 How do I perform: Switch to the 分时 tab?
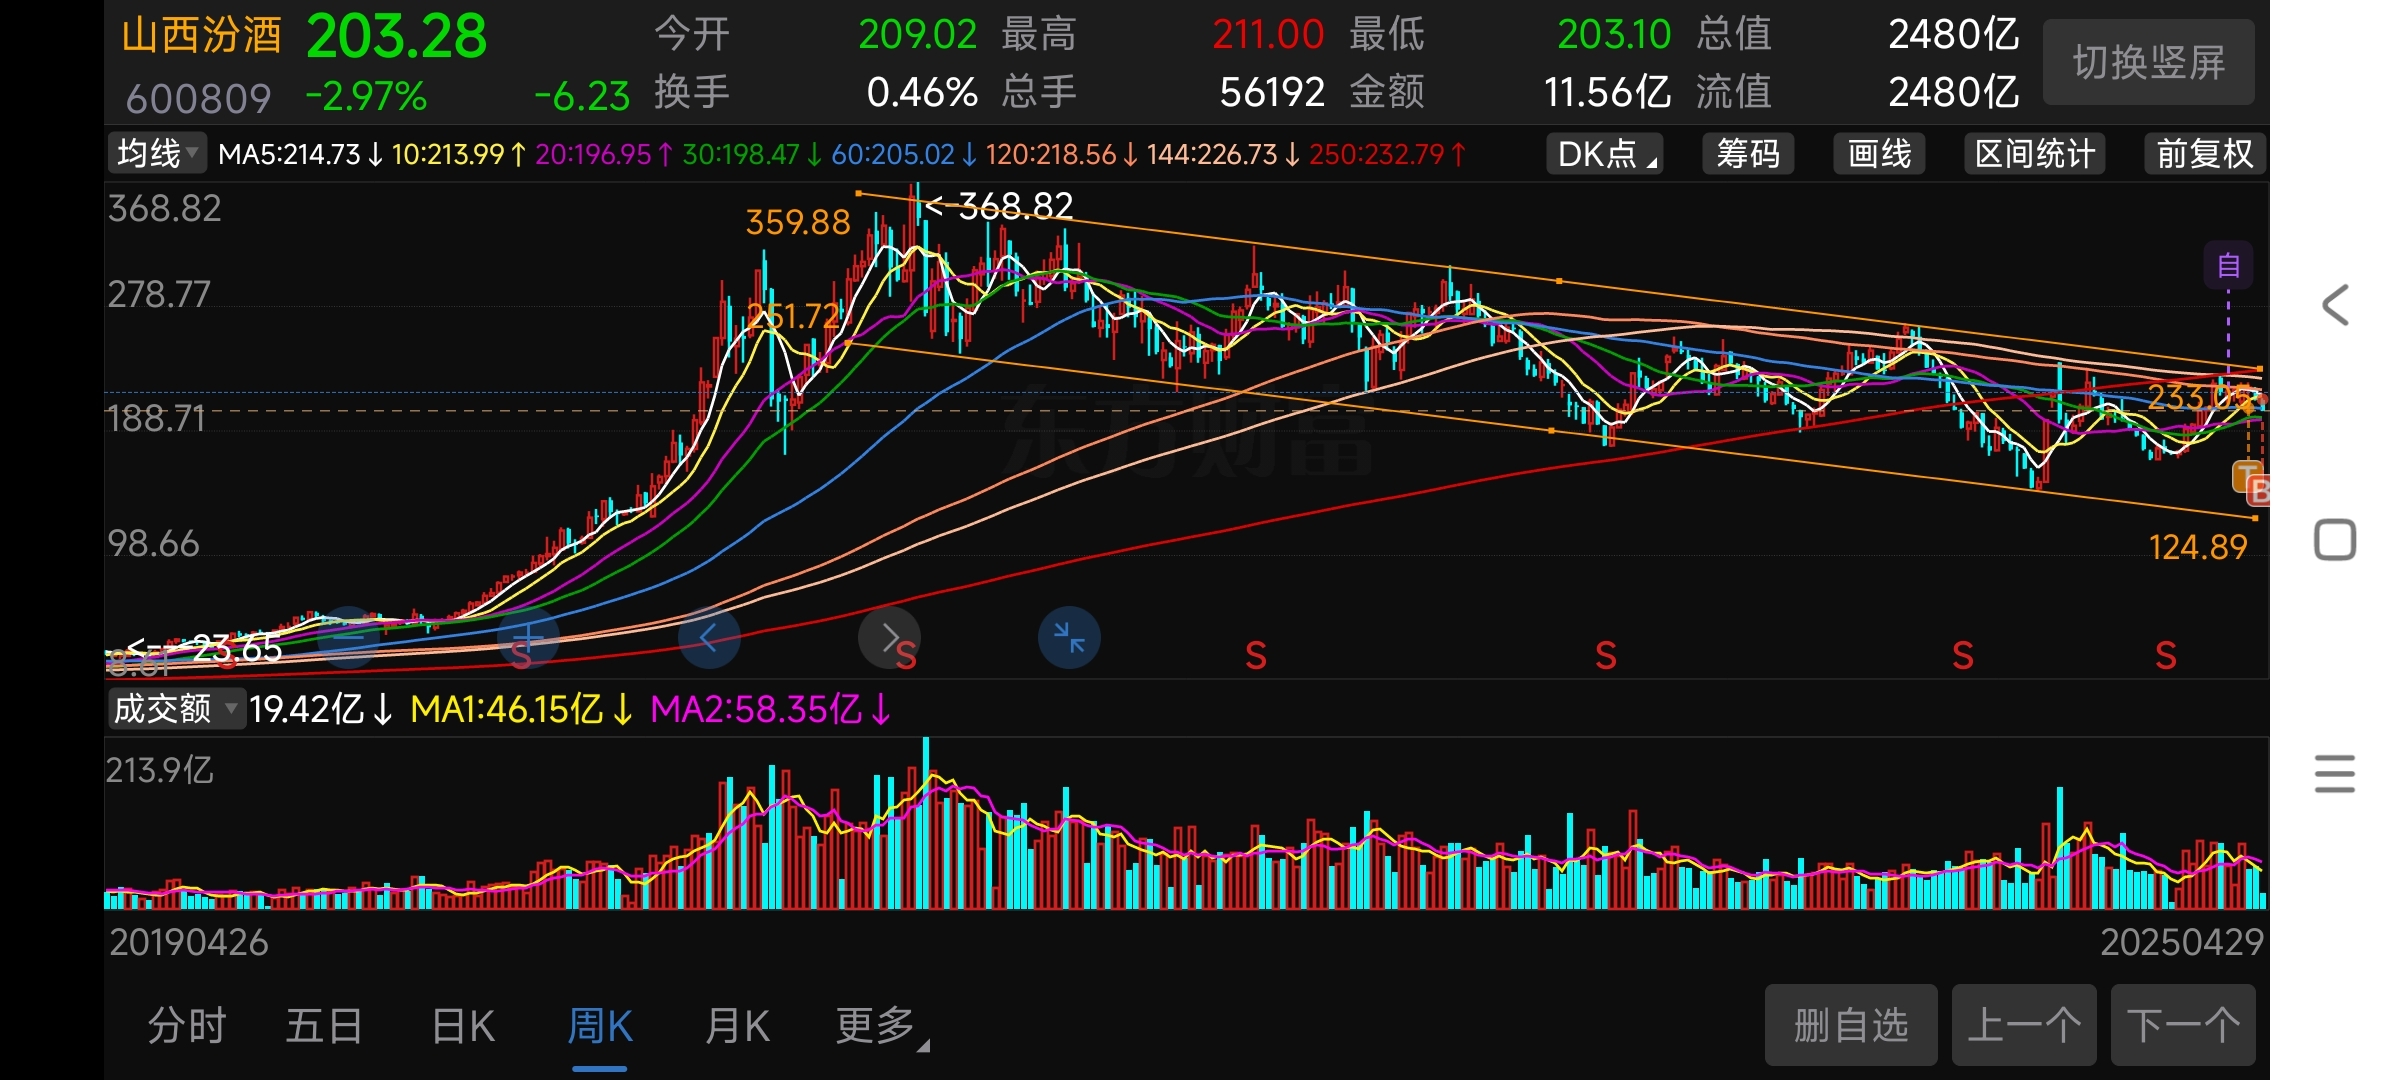pos(187,1026)
